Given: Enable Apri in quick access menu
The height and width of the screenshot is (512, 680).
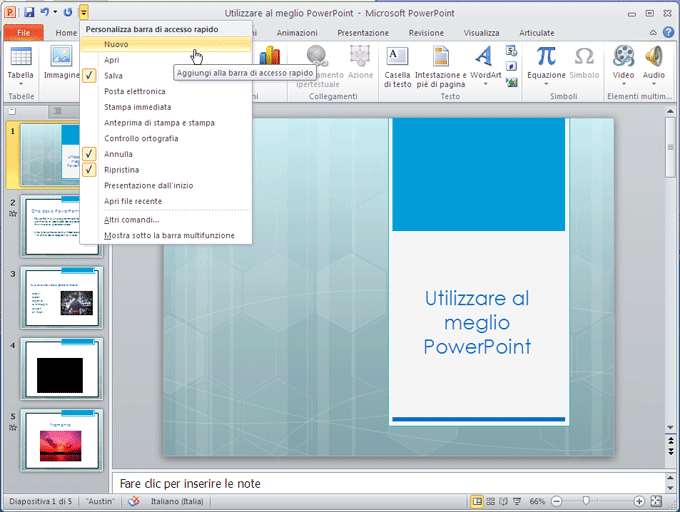Looking at the screenshot, I should pos(165,60).
